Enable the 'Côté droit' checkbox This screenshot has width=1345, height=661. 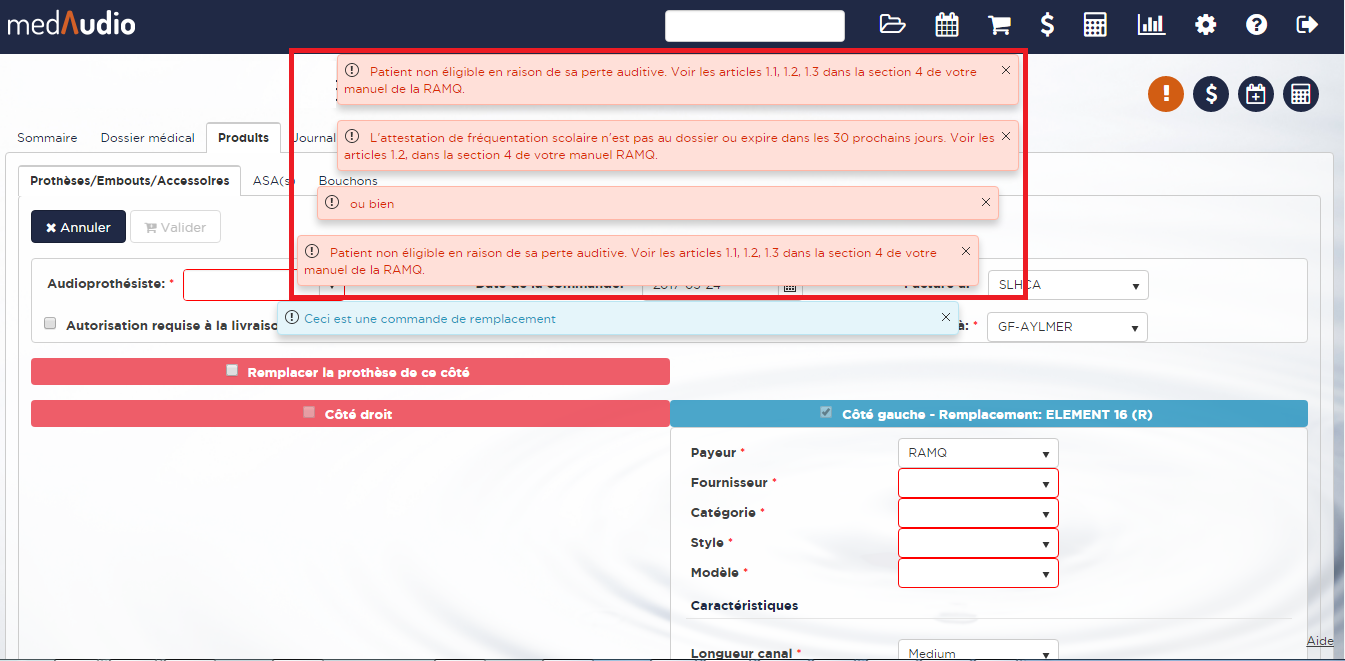tap(309, 412)
